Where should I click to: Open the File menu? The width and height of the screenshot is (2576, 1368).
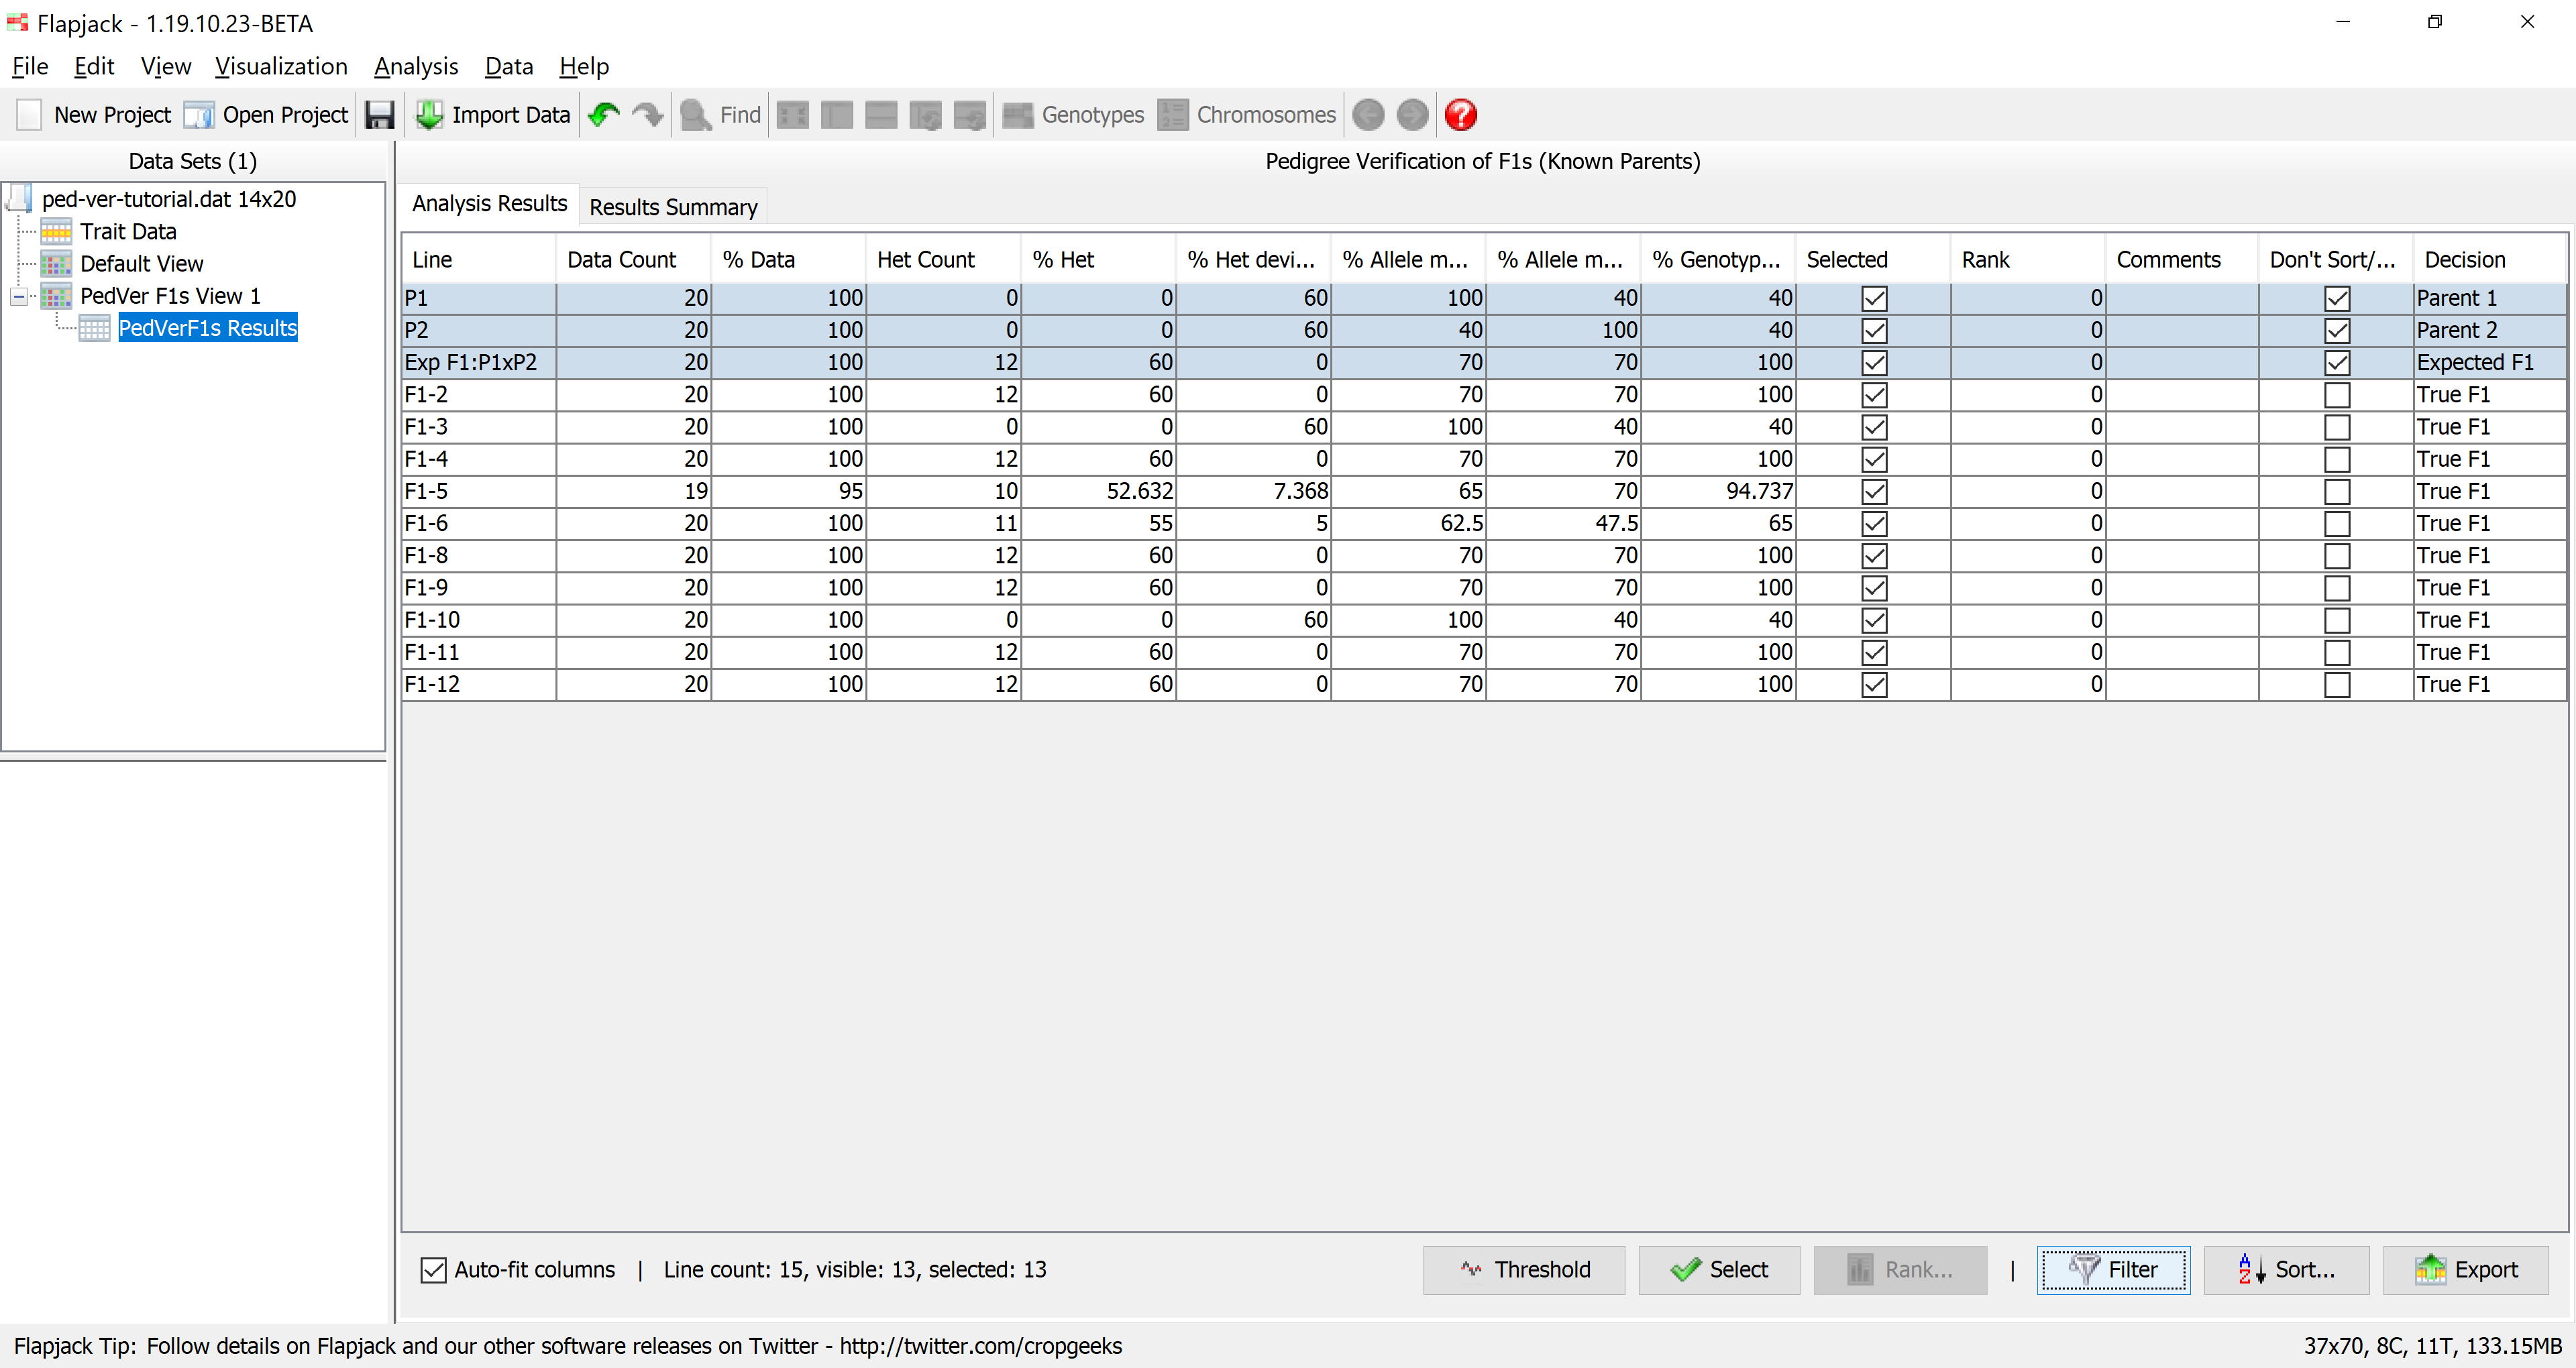pyautogui.click(x=30, y=66)
